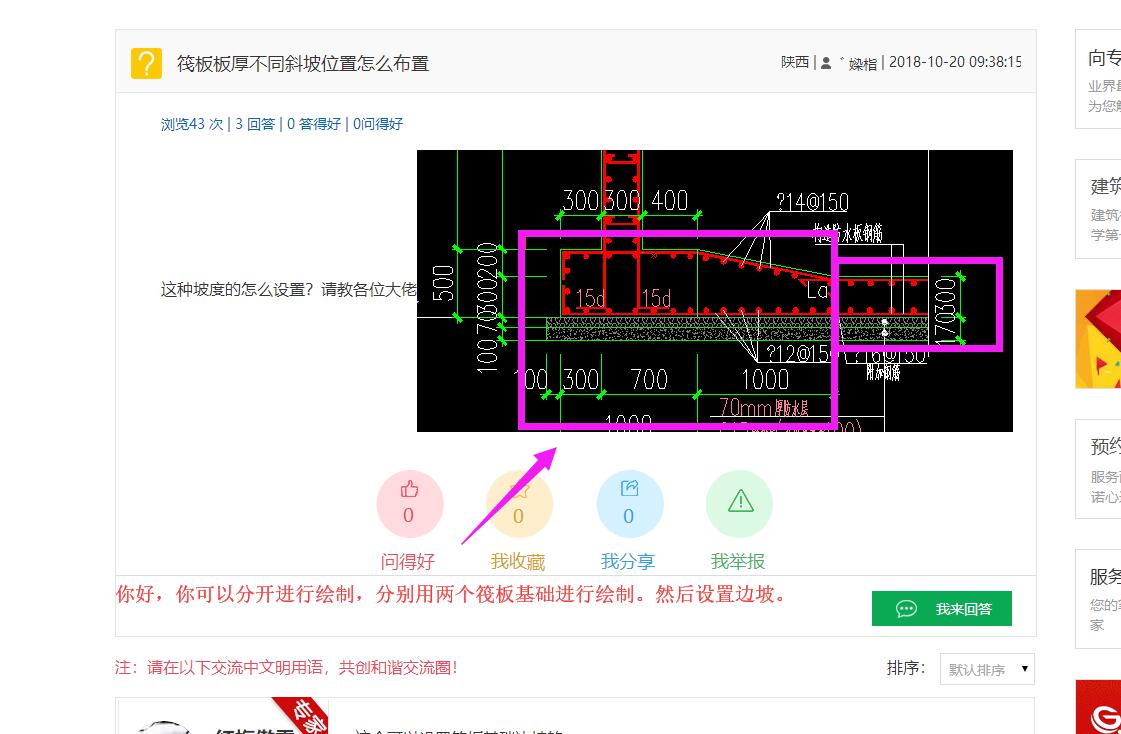Click the warning triangle 我举报 icon
The width and height of the screenshot is (1121, 734).
(x=739, y=503)
